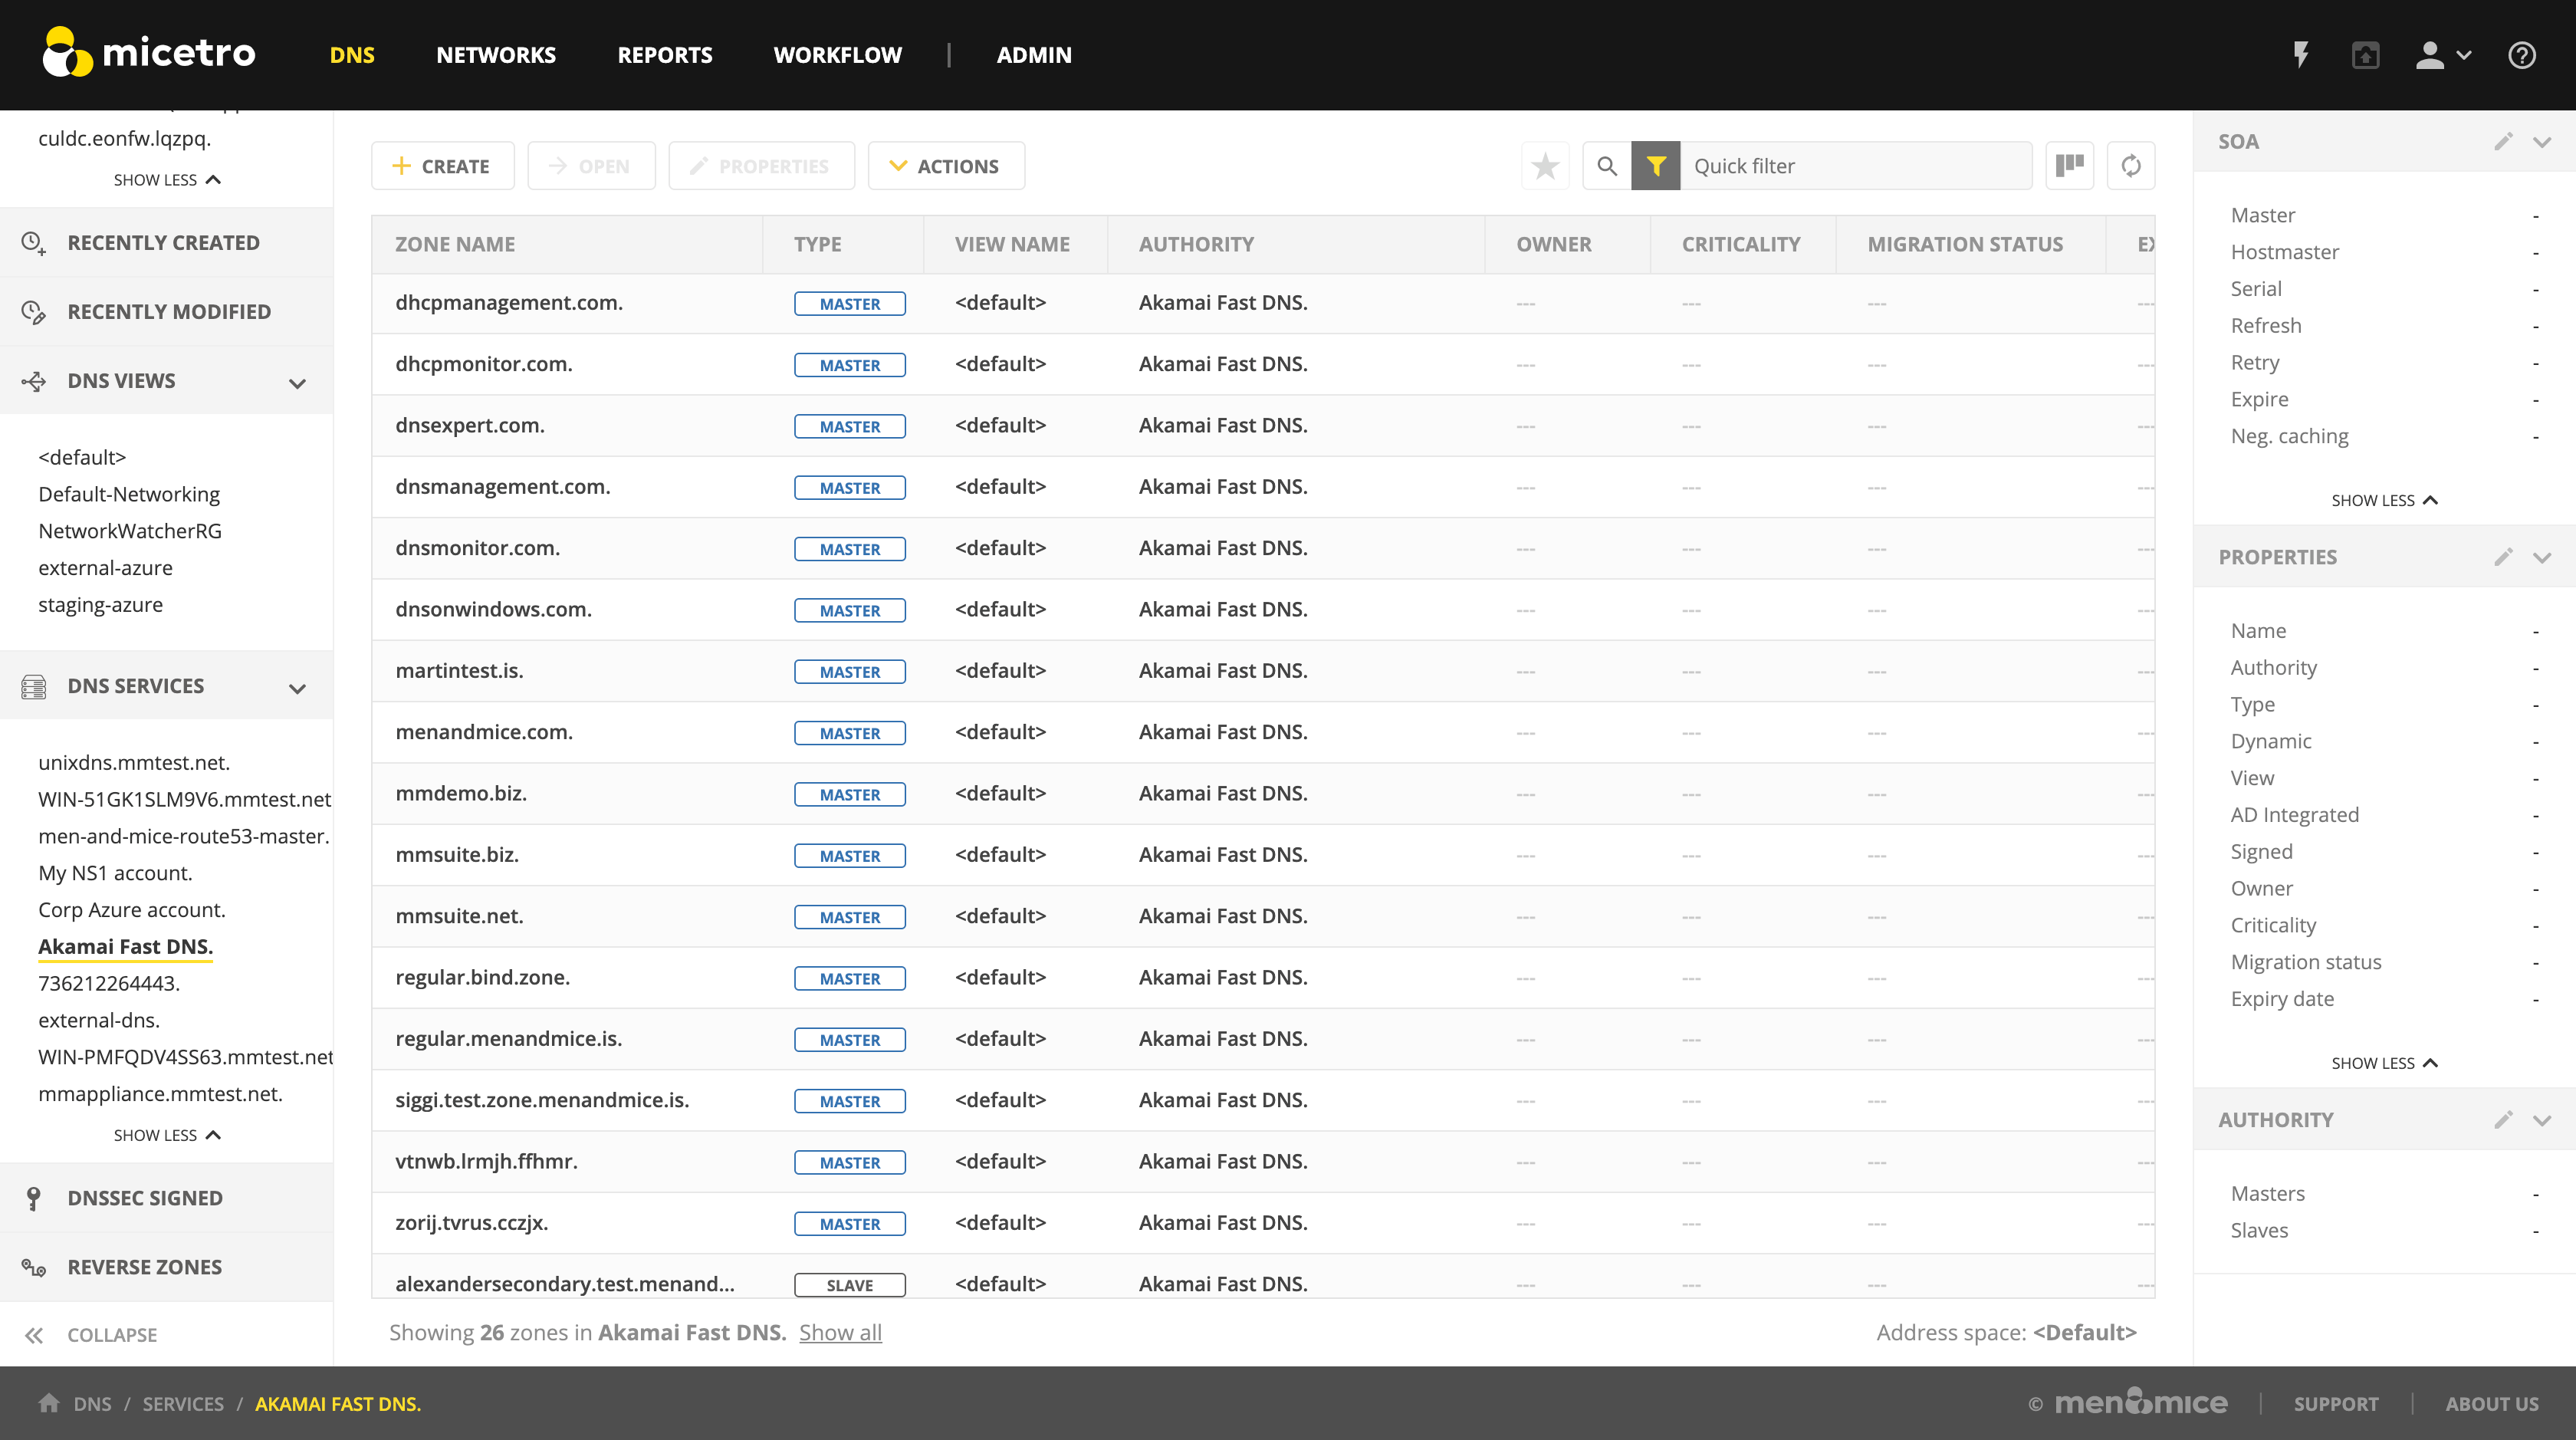The height and width of the screenshot is (1440, 2576).
Task: Click the Open button
Action: (x=591, y=166)
